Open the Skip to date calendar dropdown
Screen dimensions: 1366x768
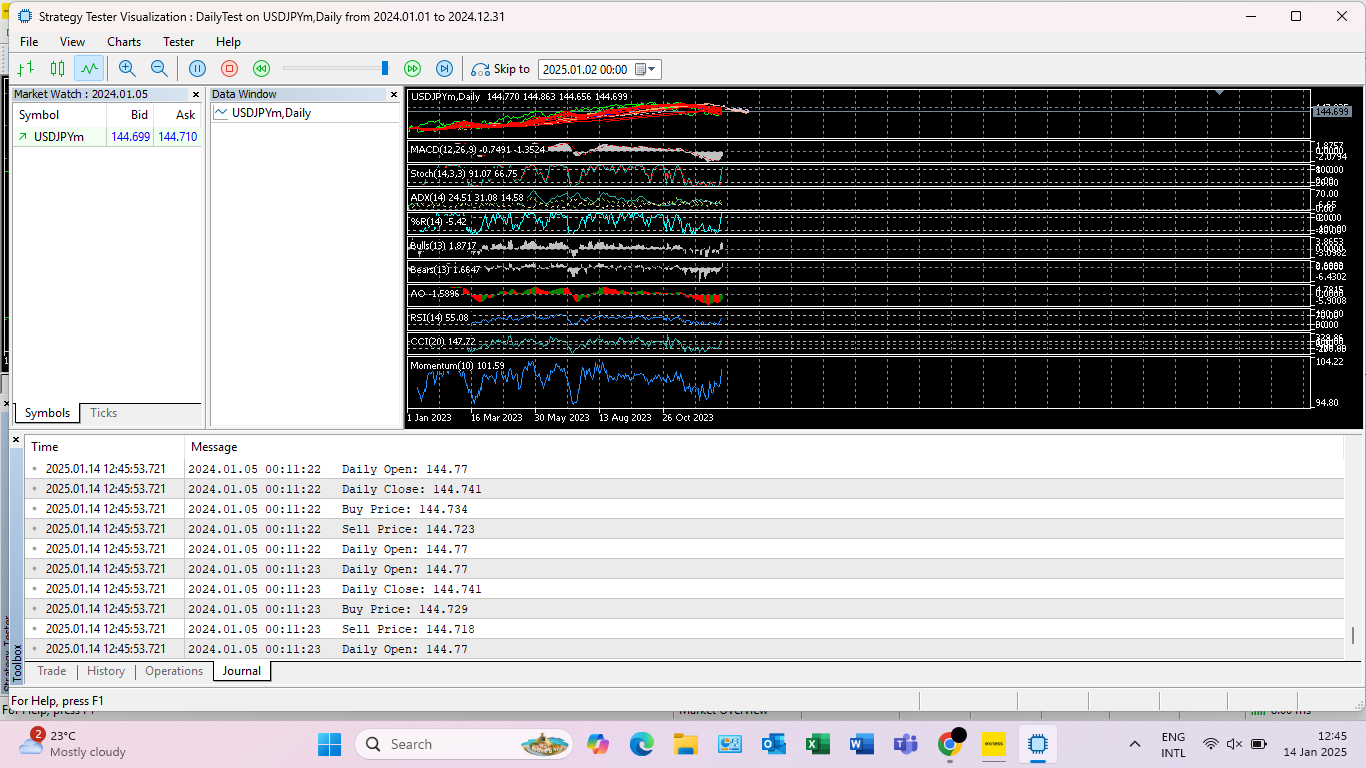click(x=647, y=69)
